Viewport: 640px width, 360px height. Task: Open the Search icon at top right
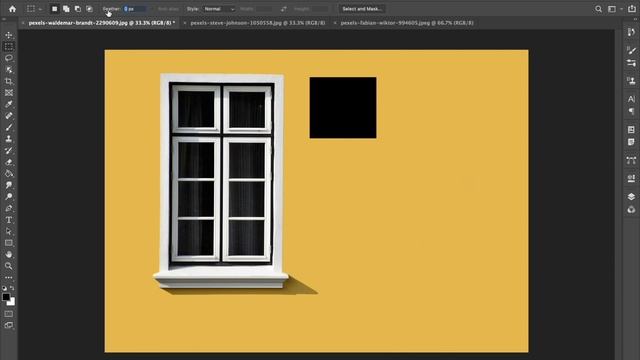pos(598,9)
